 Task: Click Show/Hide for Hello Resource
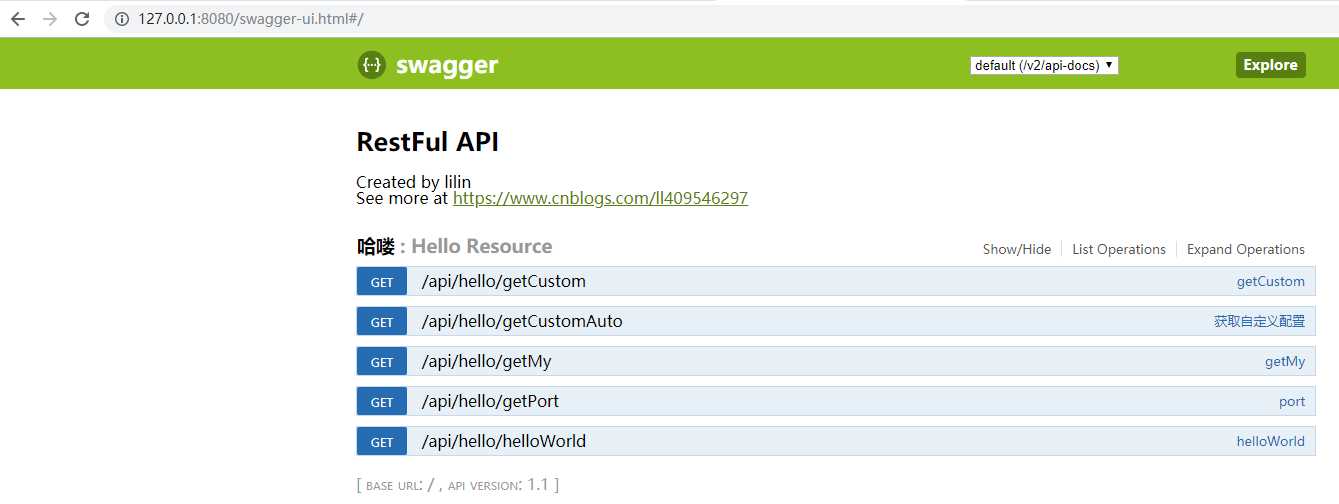click(1017, 250)
